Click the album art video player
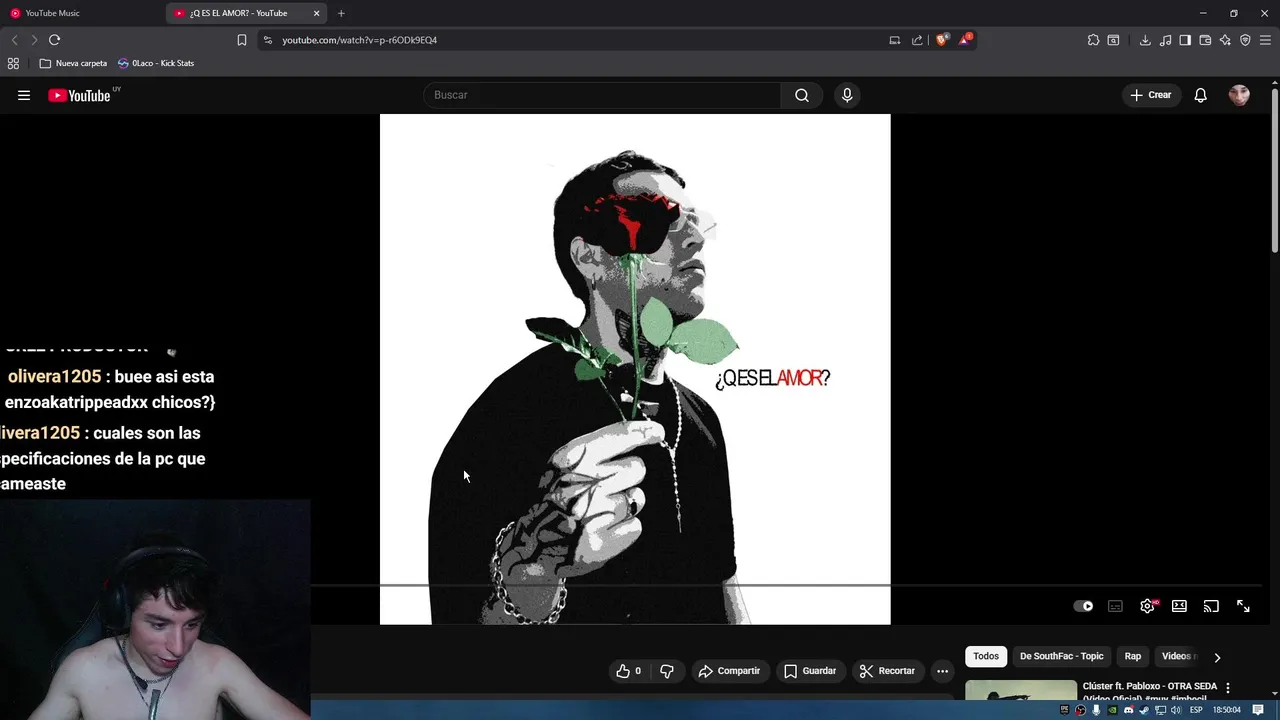The image size is (1280, 720). click(635, 369)
